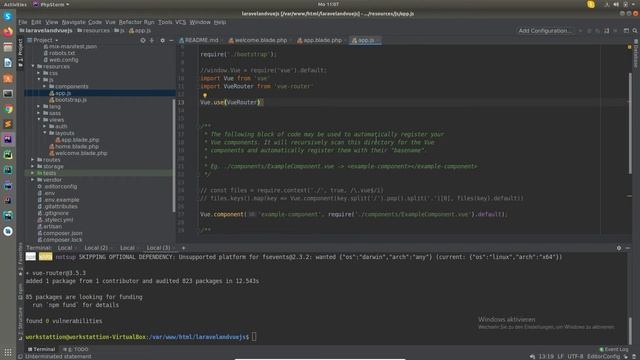Screen dimensions: 640x360
Task: Toggle the Project tool window side tab
Action: pos(20,53)
